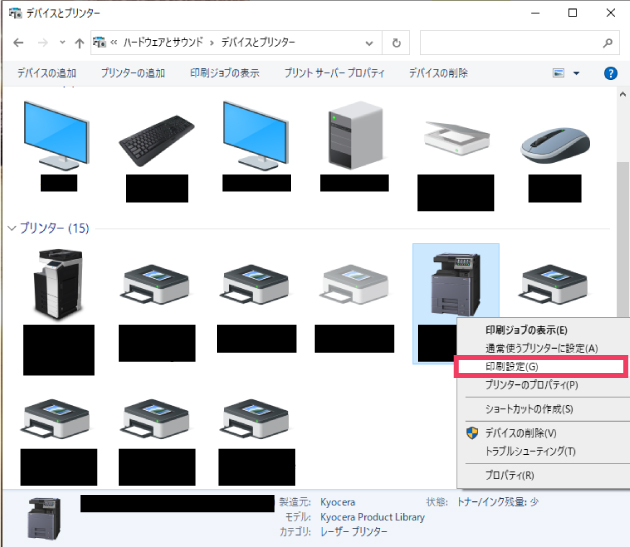Click the help question mark icon
The height and width of the screenshot is (547, 630).
pos(610,73)
